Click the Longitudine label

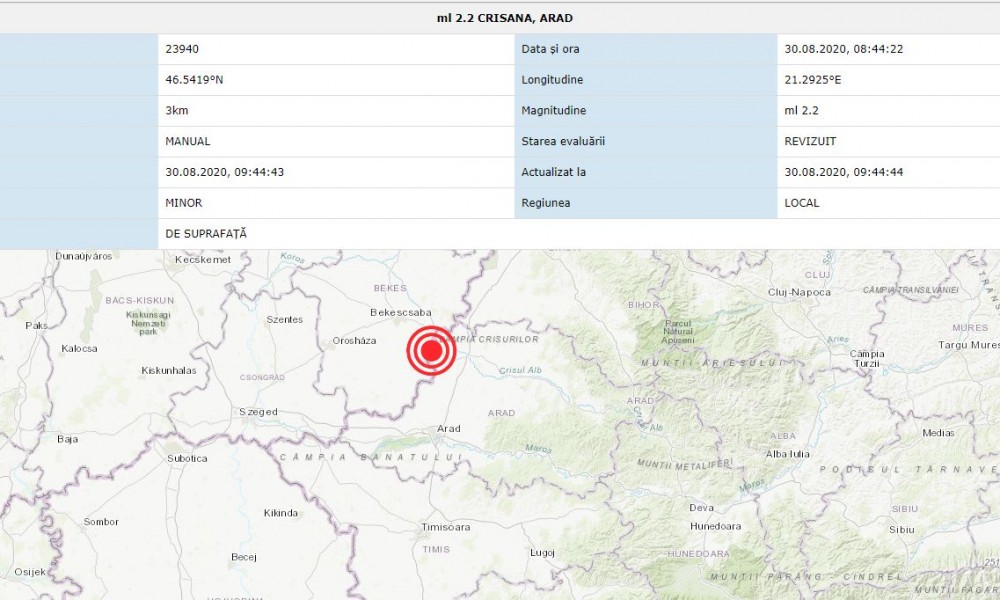552,80
